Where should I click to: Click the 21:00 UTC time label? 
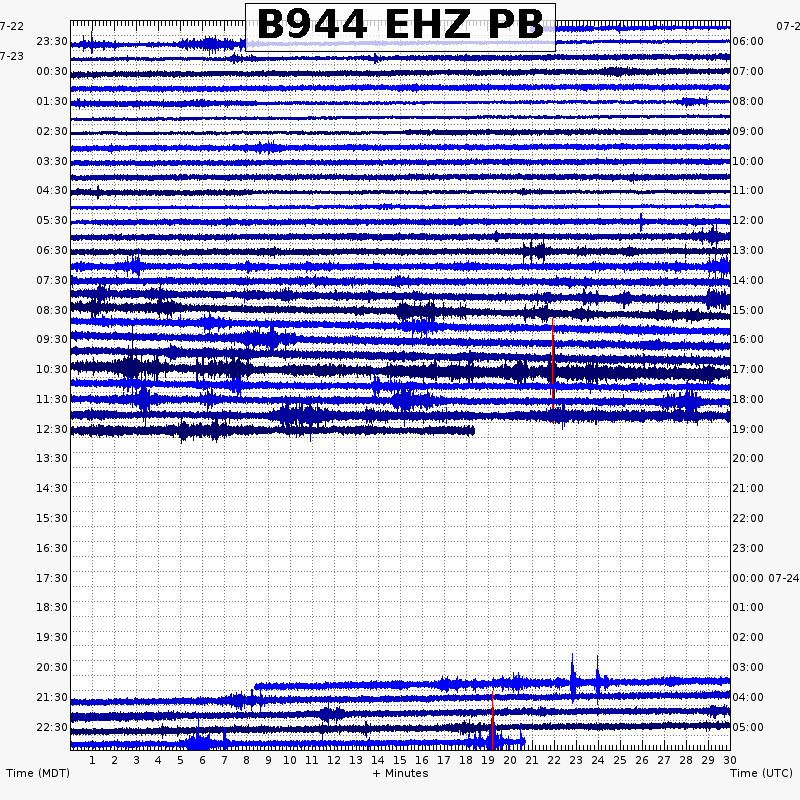pyautogui.click(x=748, y=488)
